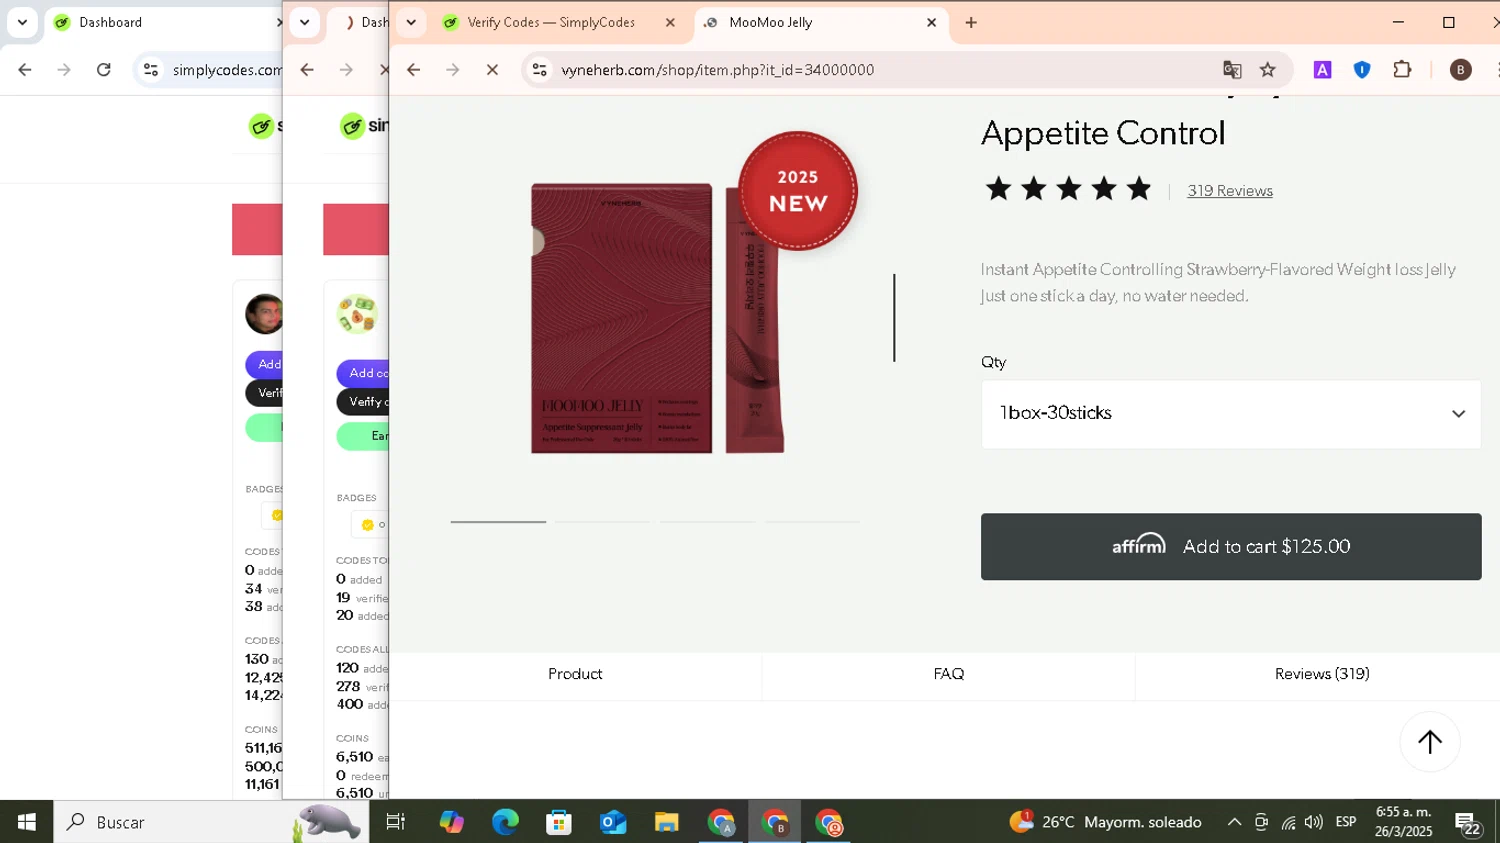Show hidden system tray icons chevron
1500x843 pixels.
(1234, 822)
